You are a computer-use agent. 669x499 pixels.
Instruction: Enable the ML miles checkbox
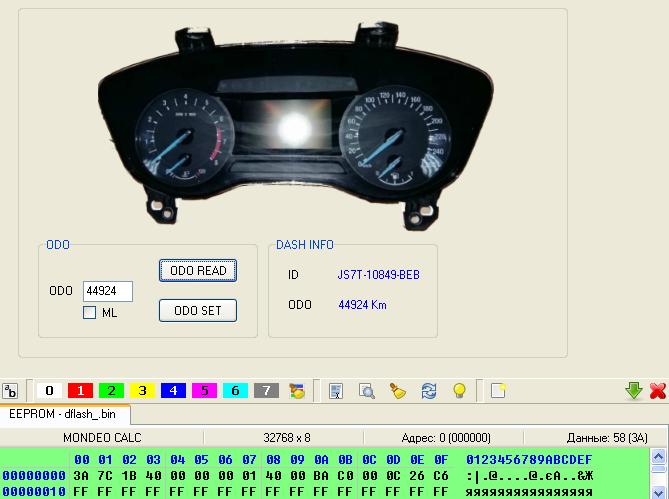90,313
